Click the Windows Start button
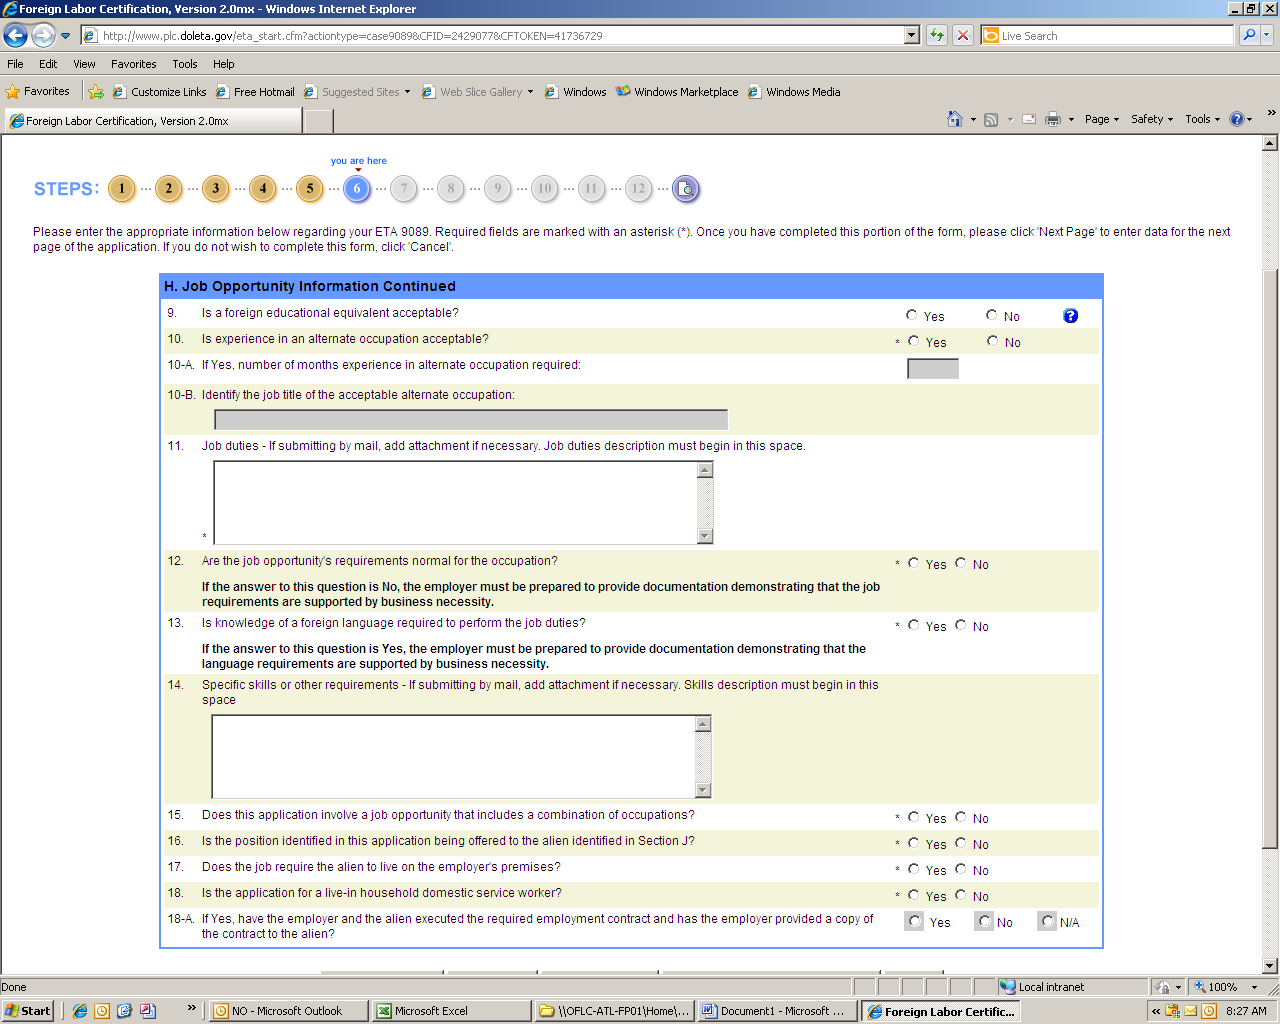This screenshot has width=1280, height=1024. coord(28,1011)
